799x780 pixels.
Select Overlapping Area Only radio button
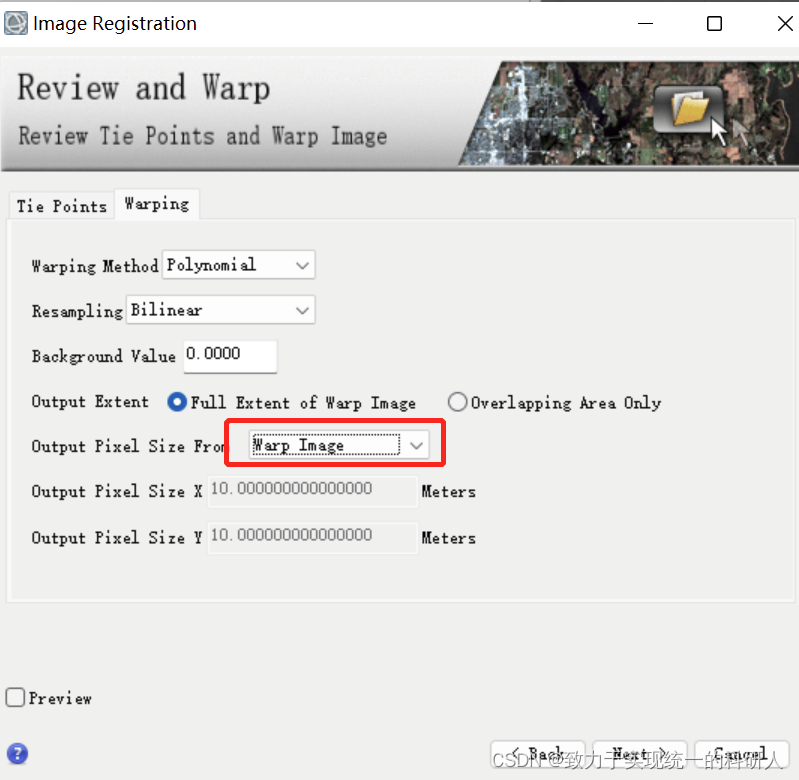(457, 402)
